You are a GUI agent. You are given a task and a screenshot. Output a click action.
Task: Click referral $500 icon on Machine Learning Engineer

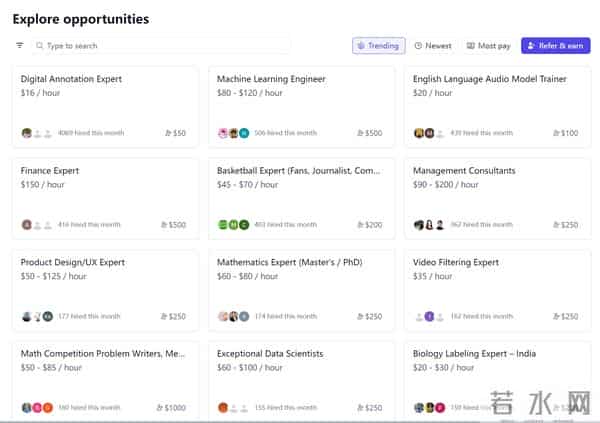[x=361, y=133]
